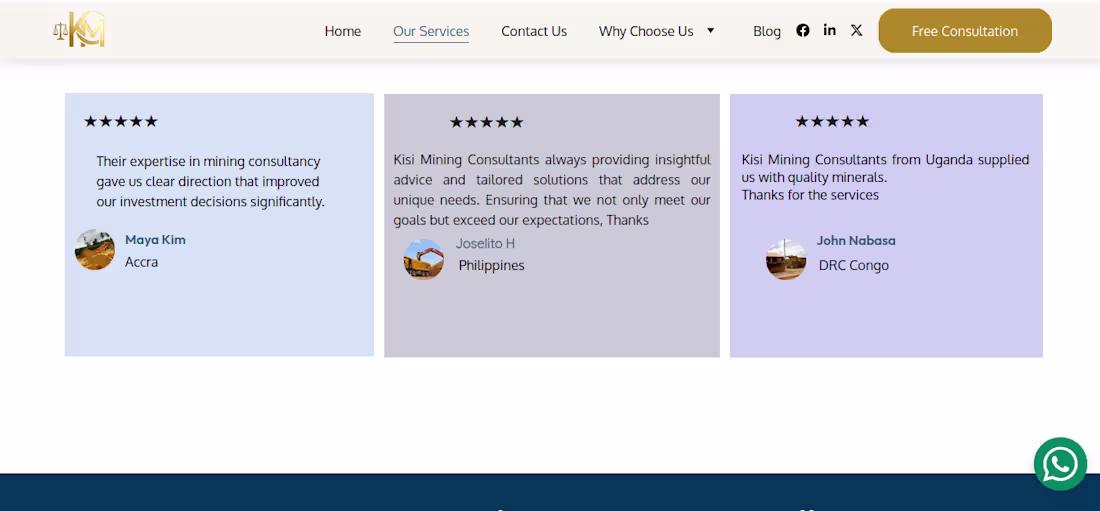Open the LinkedIn social icon

pyautogui.click(x=830, y=30)
